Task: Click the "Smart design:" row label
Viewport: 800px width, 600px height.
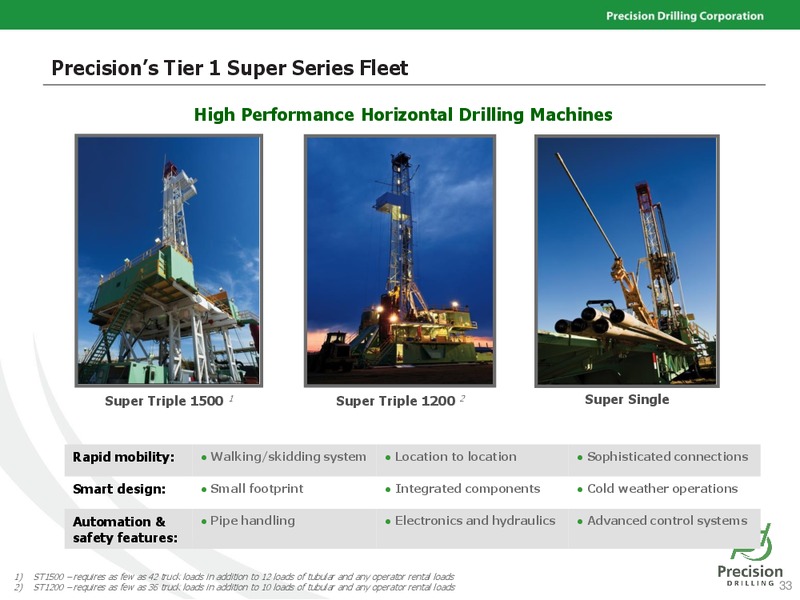Action: pyautogui.click(x=119, y=489)
